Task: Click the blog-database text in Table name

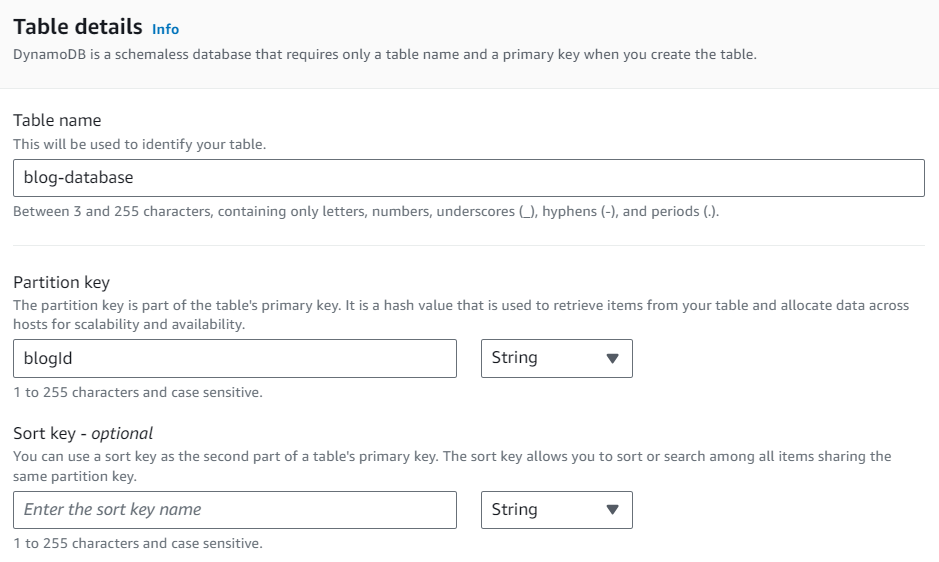Action: 78,178
